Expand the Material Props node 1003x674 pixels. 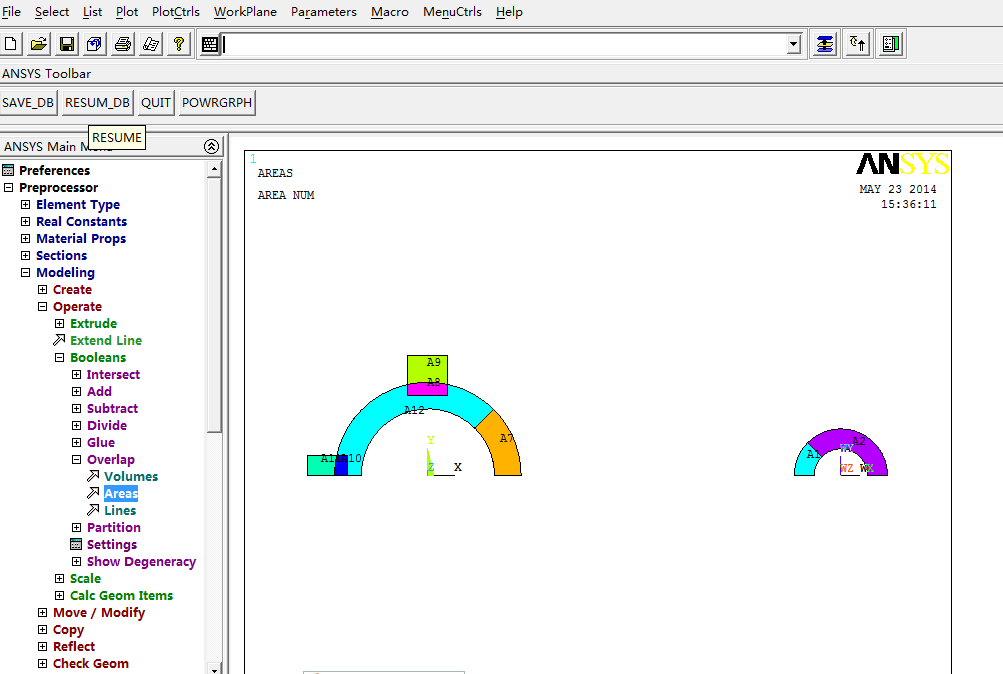(26, 239)
